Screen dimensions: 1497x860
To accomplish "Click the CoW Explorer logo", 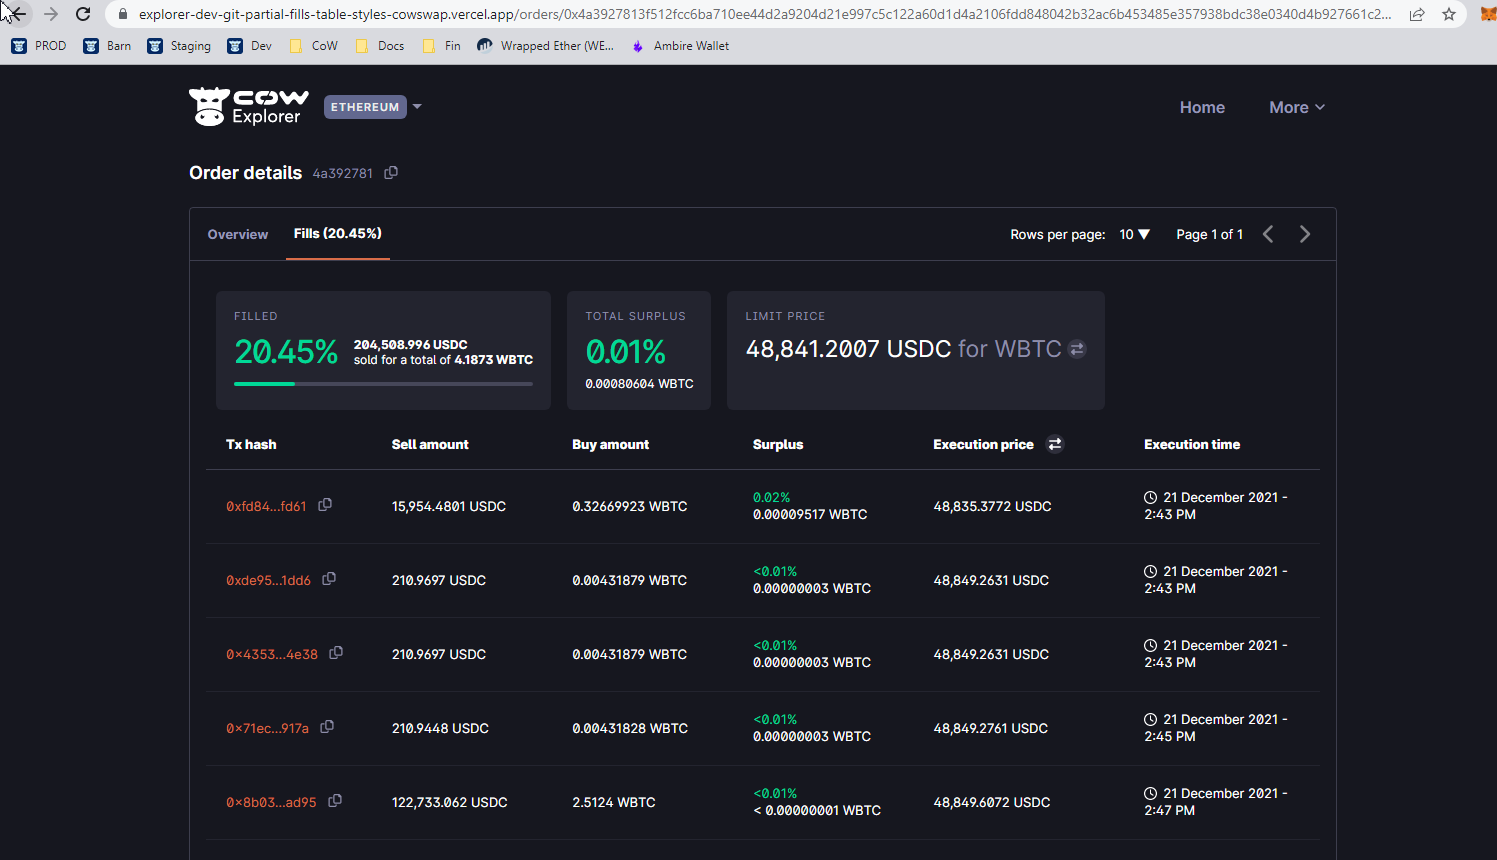I will (248, 107).
